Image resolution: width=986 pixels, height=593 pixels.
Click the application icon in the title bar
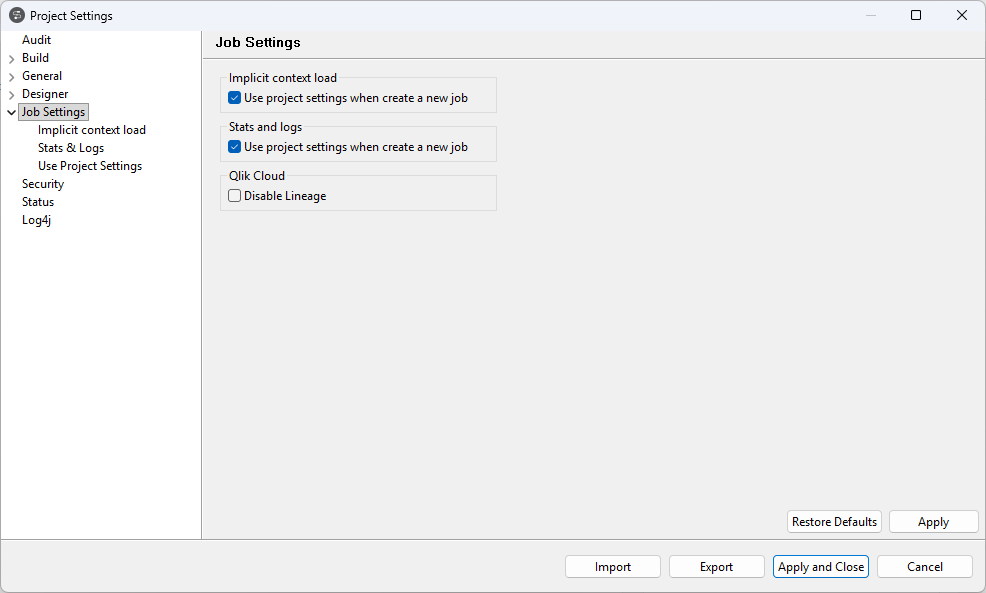tap(16, 15)
